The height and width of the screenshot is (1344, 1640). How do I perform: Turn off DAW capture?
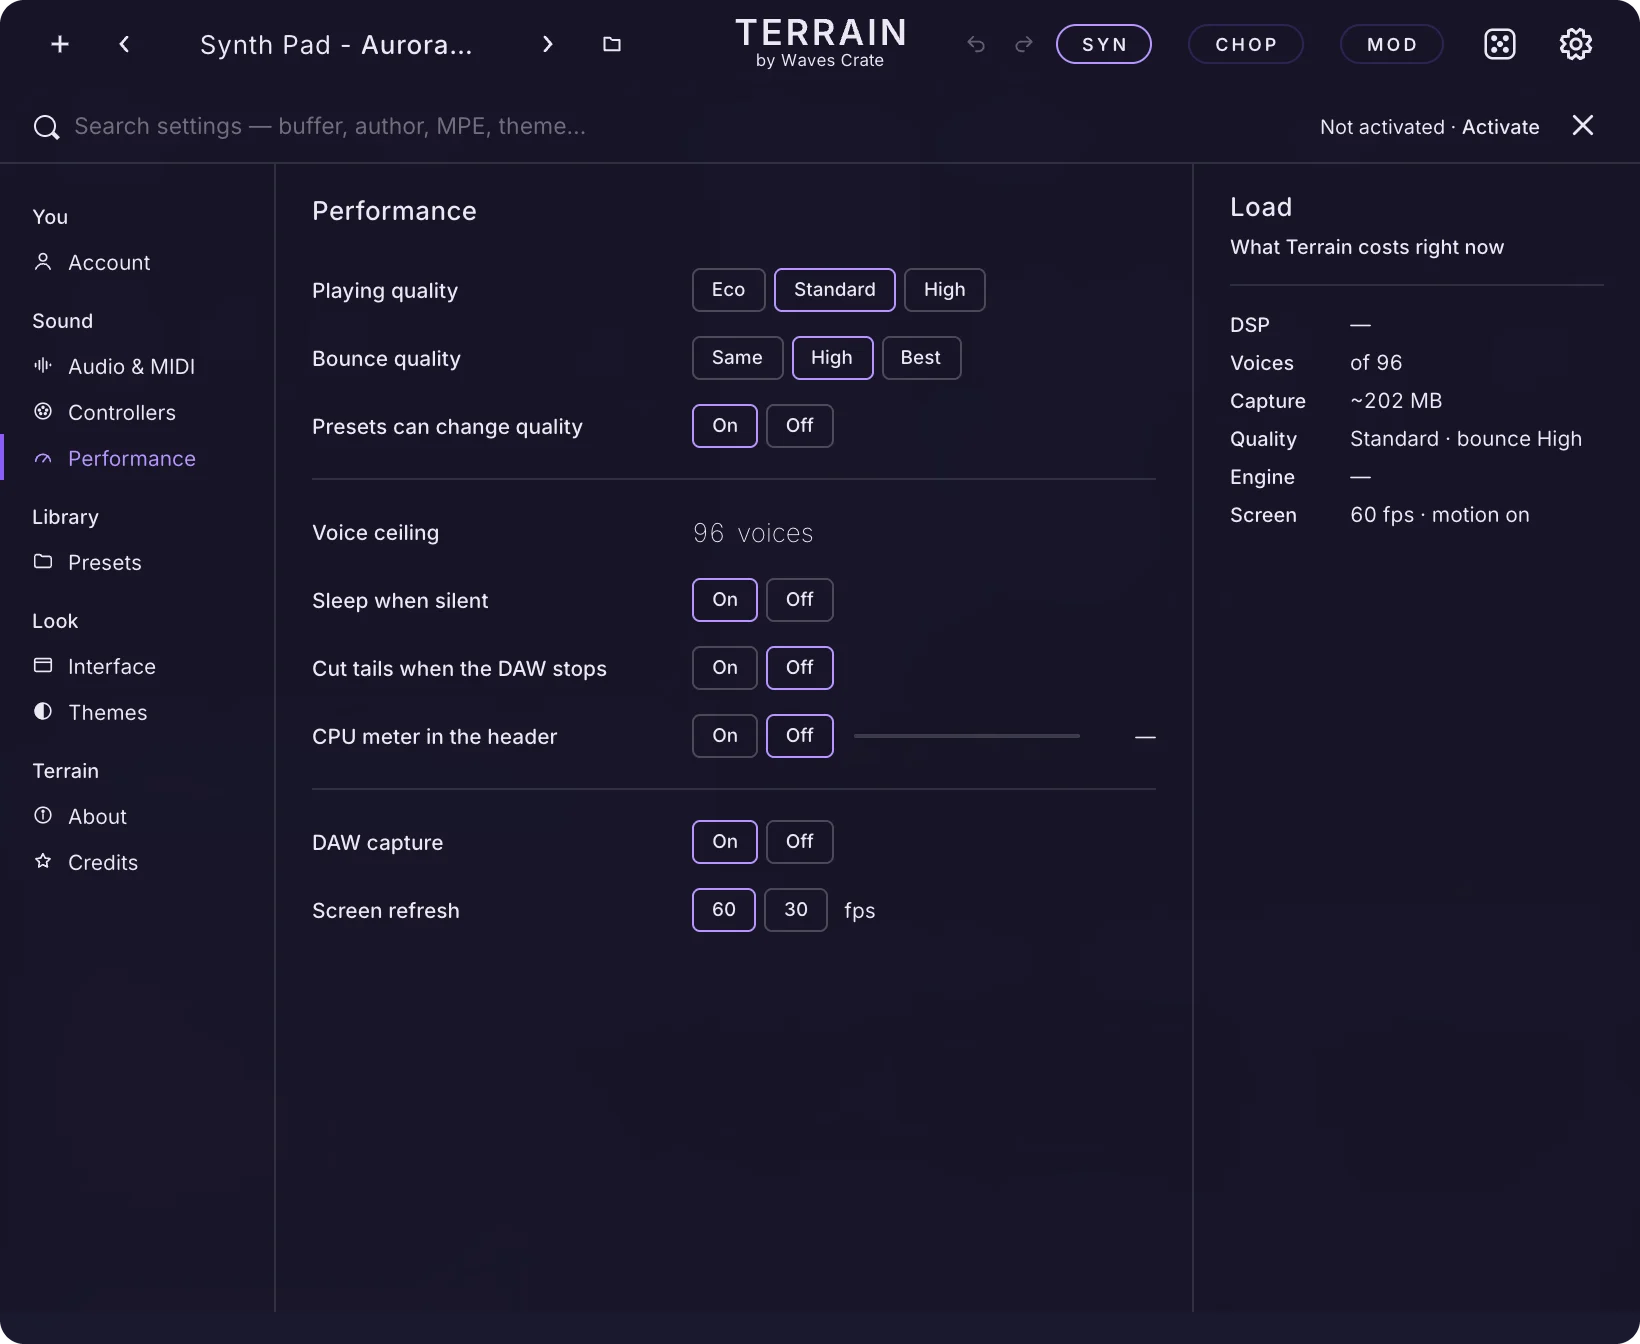coord(799,842)
